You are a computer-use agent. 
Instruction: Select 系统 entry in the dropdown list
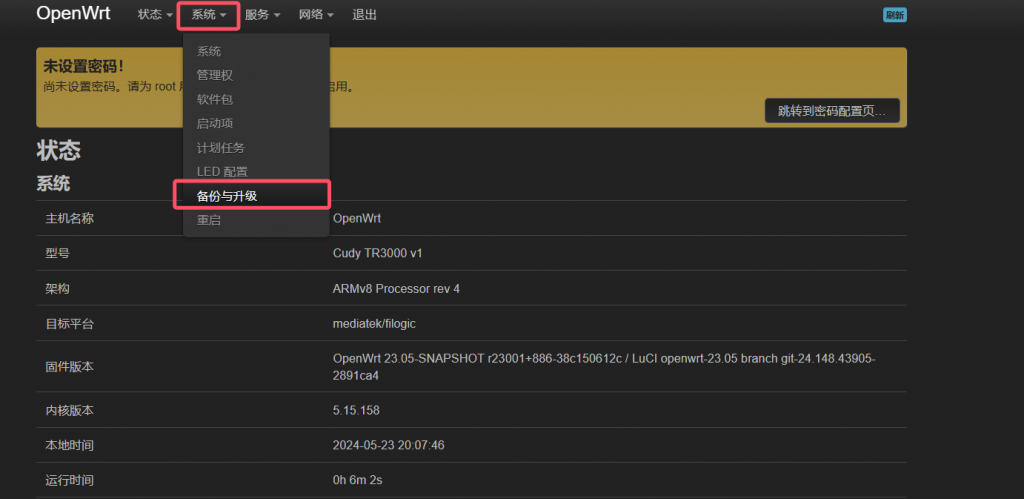pos(209,51)
